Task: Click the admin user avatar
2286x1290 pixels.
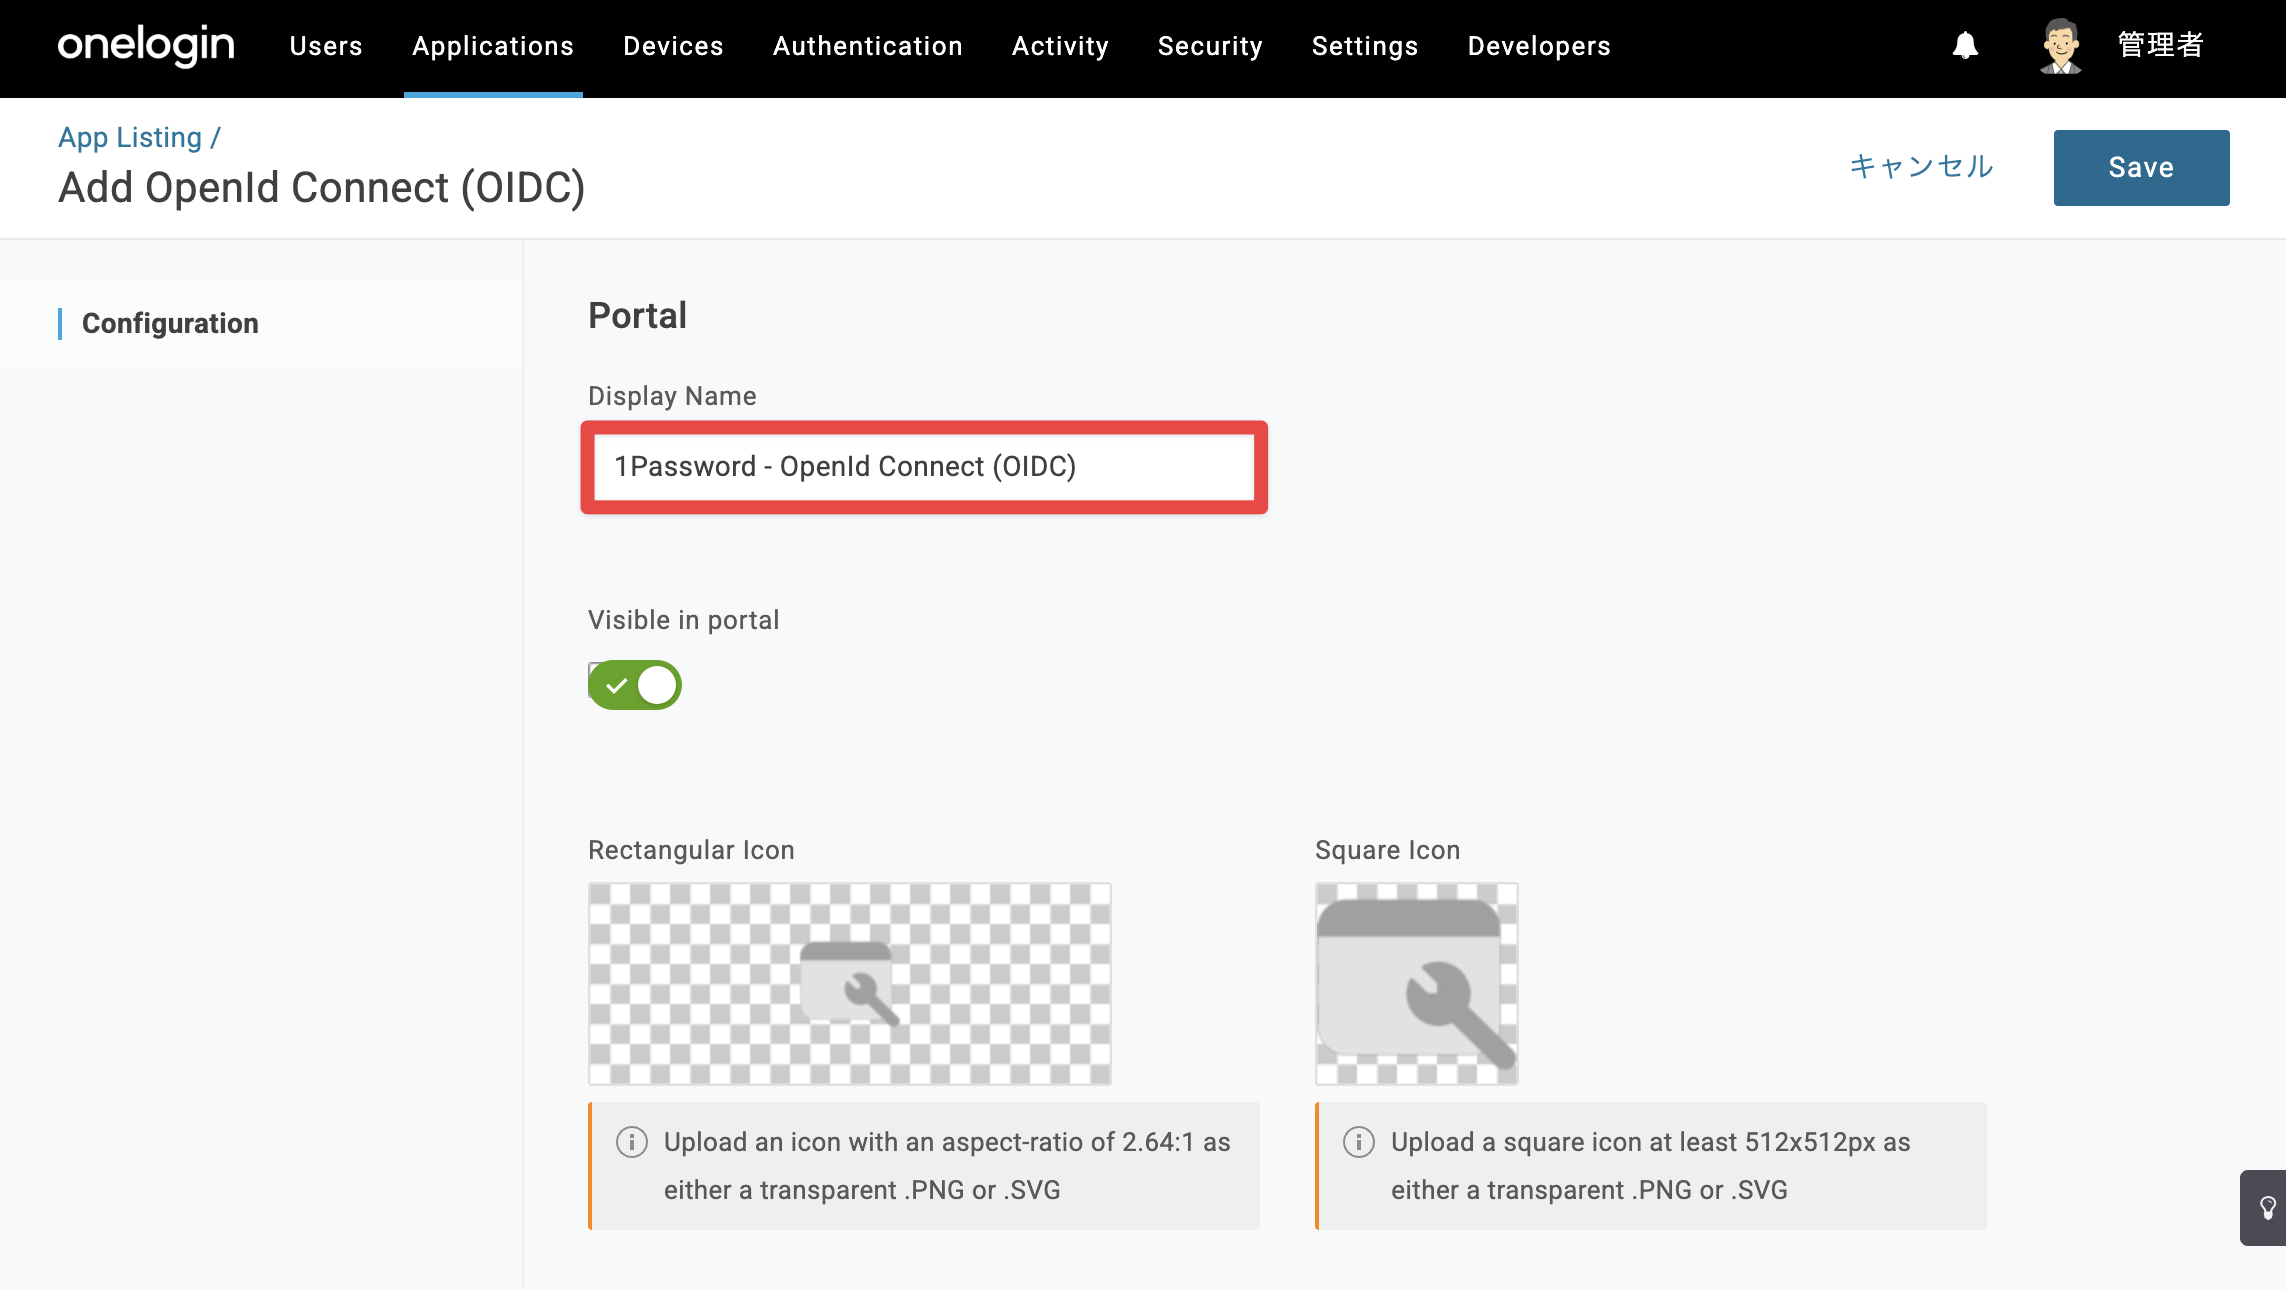Action: point(2060,46)
